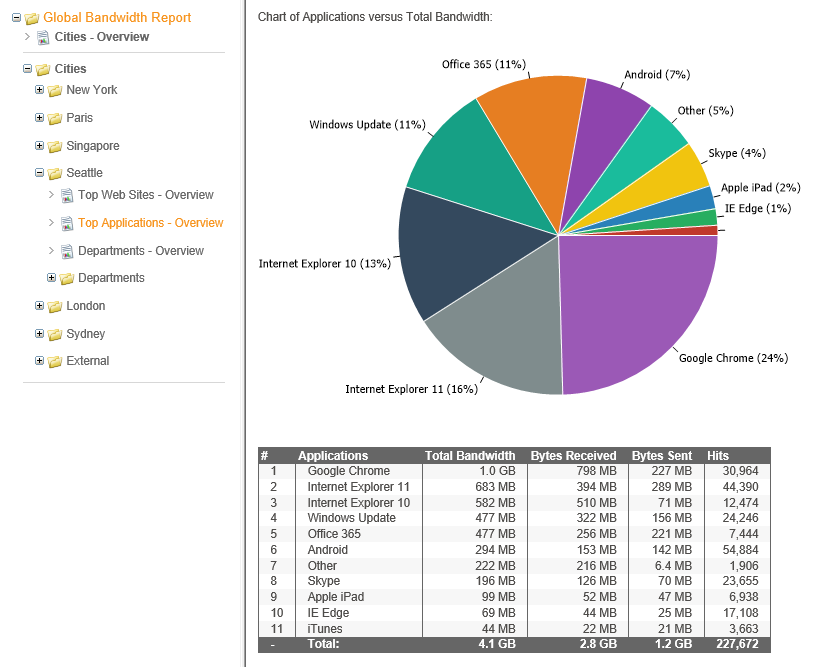Click the Singapore folder icon
Image resolution: width=817 pixels, height=667 pixels.
[x=55, y=146]
